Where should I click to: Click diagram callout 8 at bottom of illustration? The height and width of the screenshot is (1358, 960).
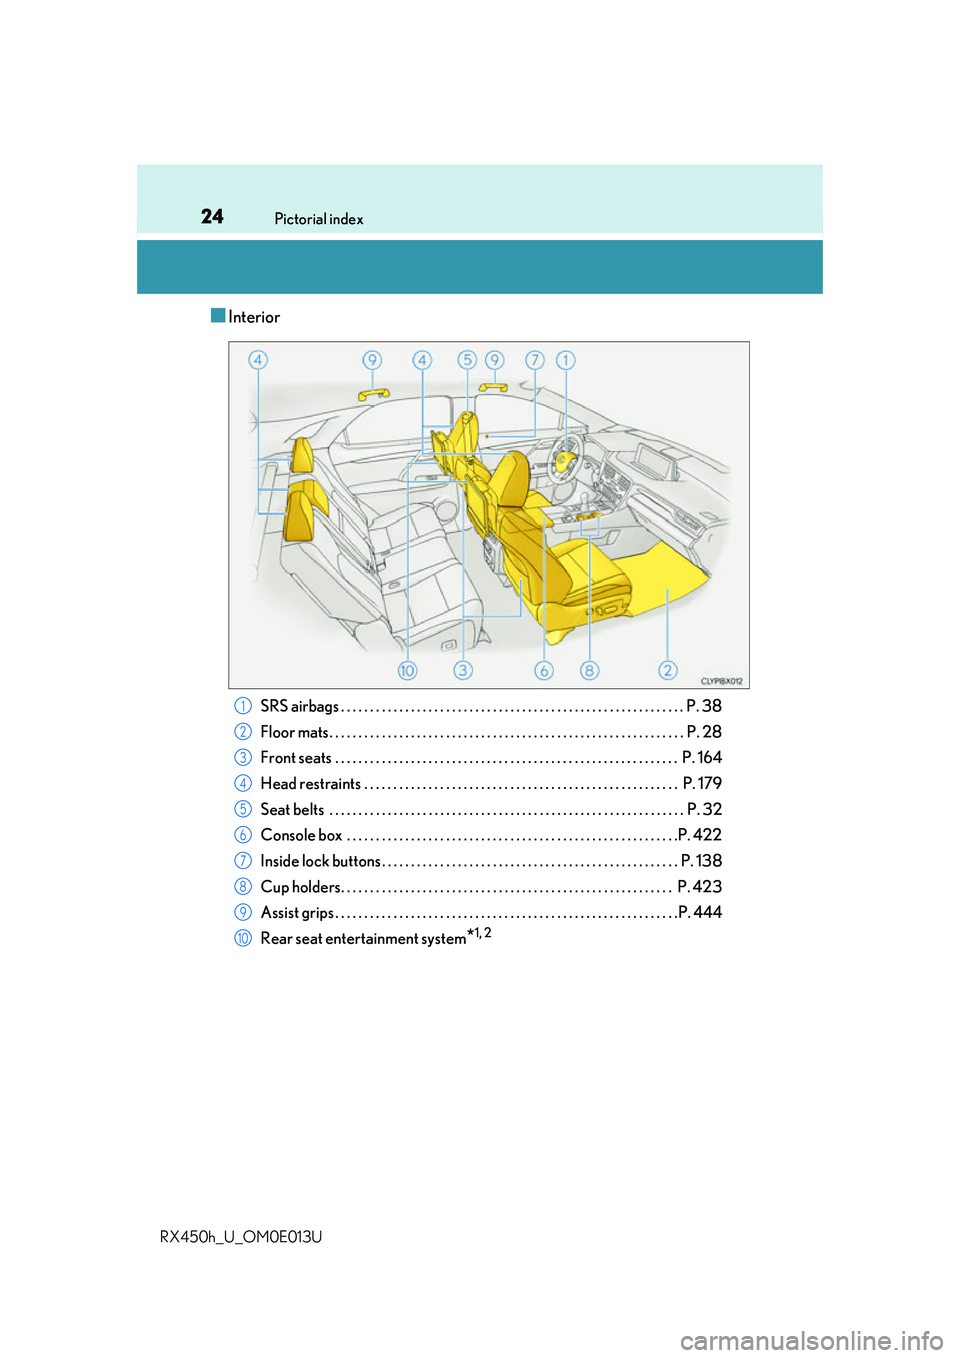590,670
